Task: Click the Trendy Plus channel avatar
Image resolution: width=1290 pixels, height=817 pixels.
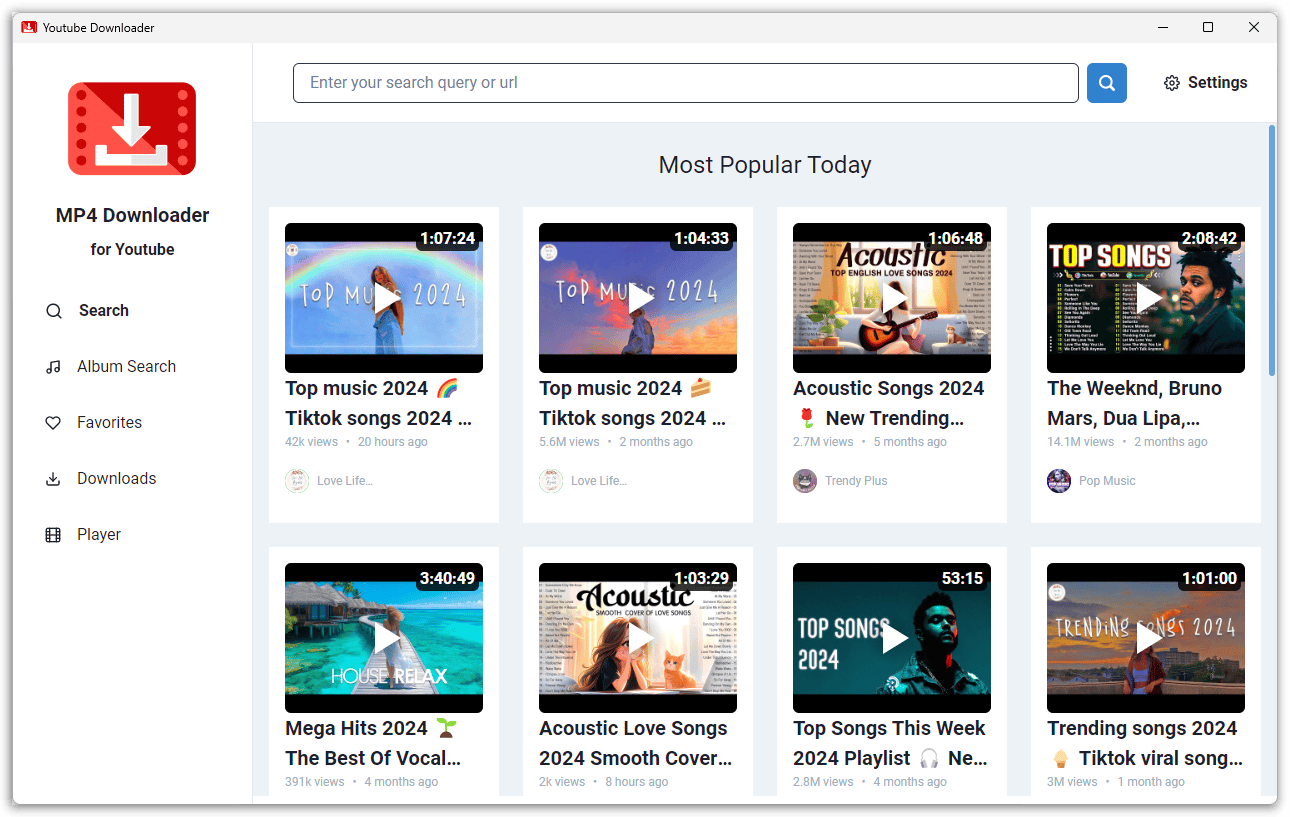Action: click(805, 481)
